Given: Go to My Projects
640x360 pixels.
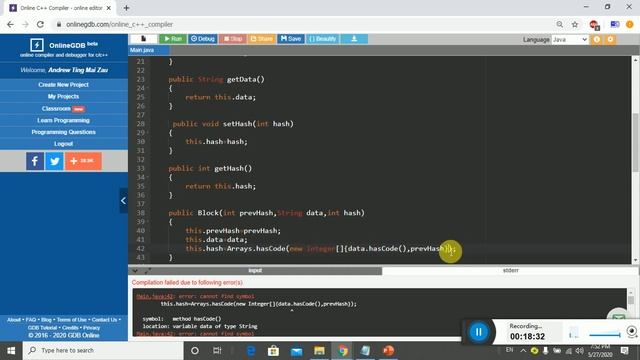Looking at the screenshot, I should pyautogui.click(x=64, y=96).
